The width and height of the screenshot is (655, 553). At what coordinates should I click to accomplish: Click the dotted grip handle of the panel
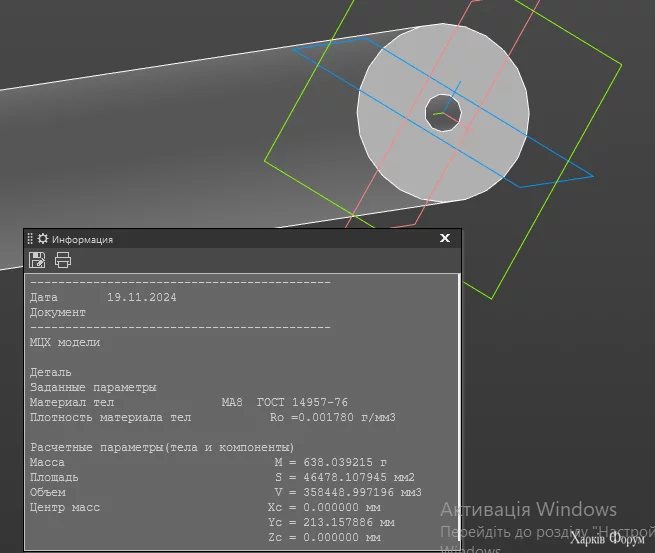click(30, 239)
